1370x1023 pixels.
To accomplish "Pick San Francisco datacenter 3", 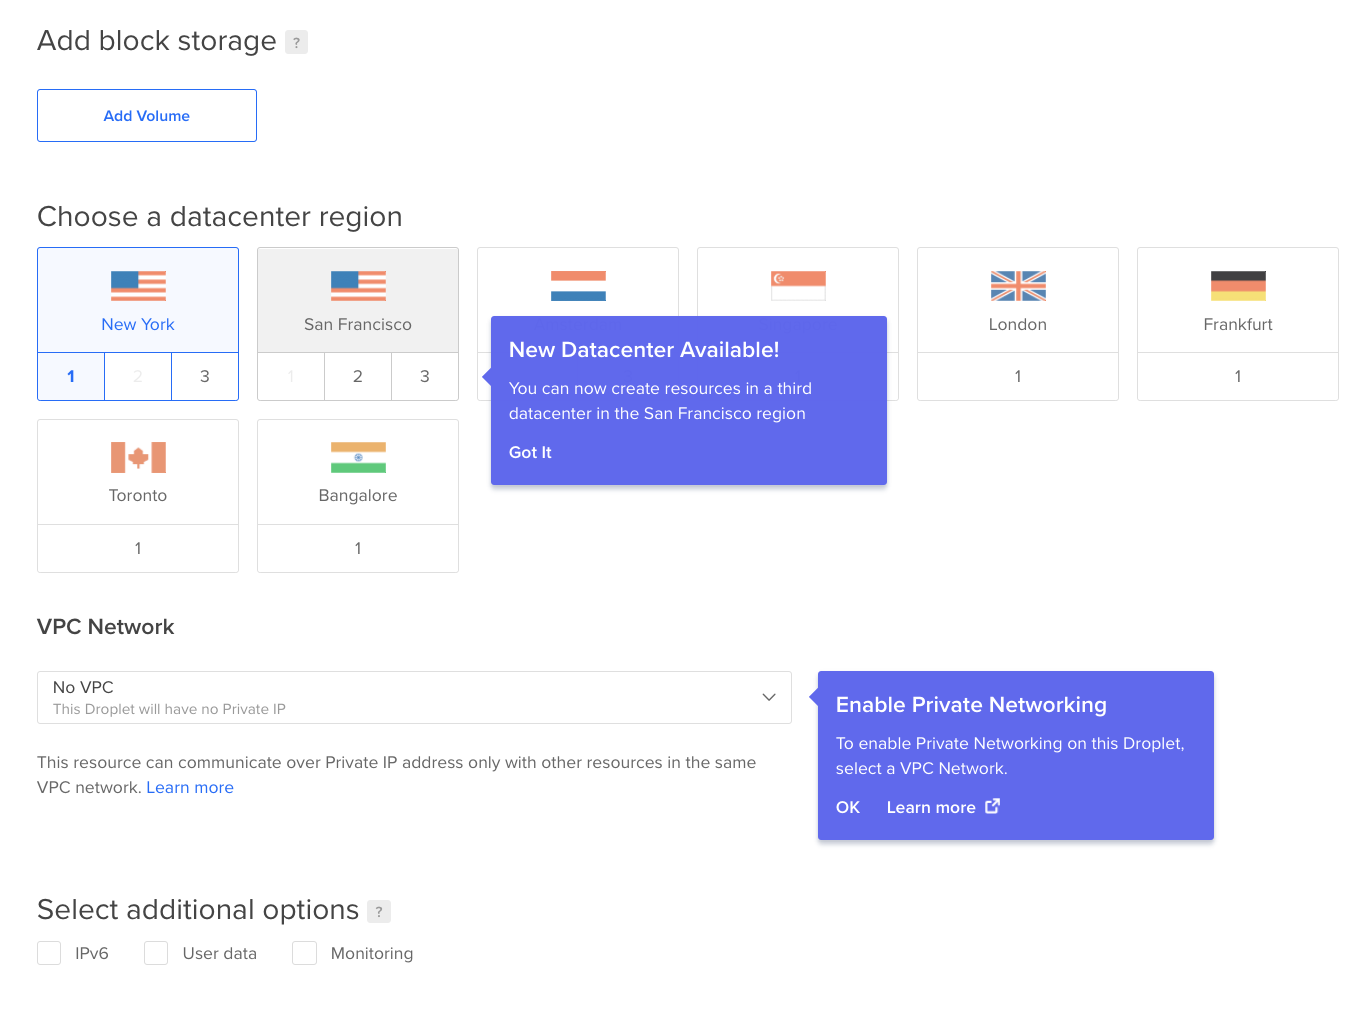I will (425, 377).
